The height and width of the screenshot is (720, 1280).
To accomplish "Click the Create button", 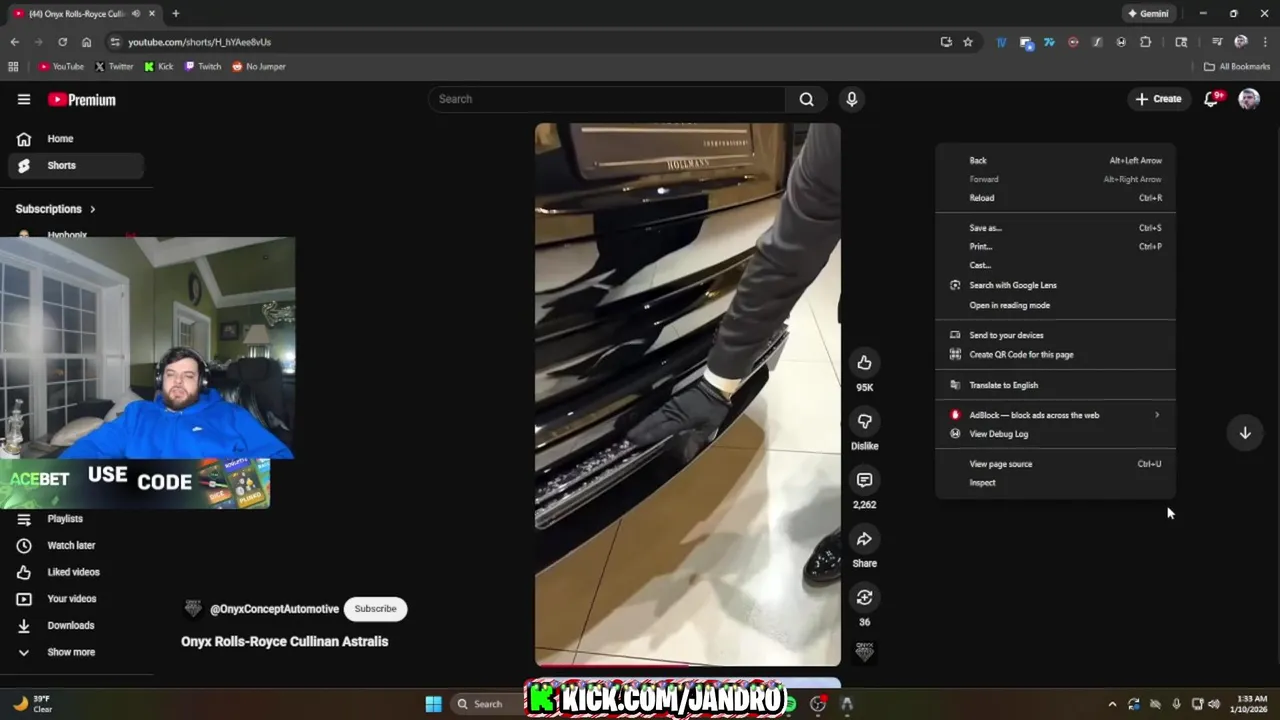I will tap(1158, 99).
